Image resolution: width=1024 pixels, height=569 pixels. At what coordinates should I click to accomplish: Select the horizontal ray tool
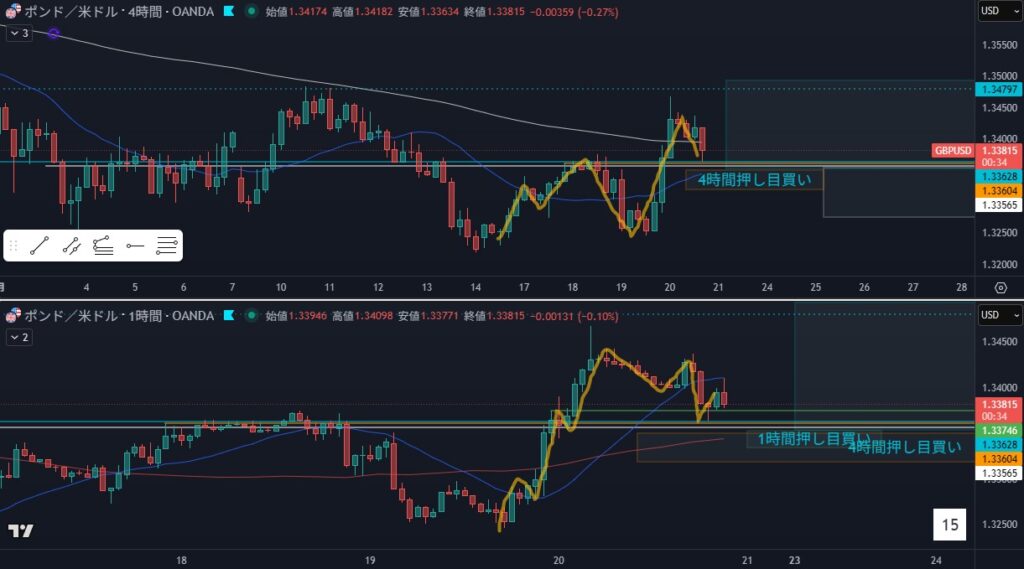[x=135, y=245]
